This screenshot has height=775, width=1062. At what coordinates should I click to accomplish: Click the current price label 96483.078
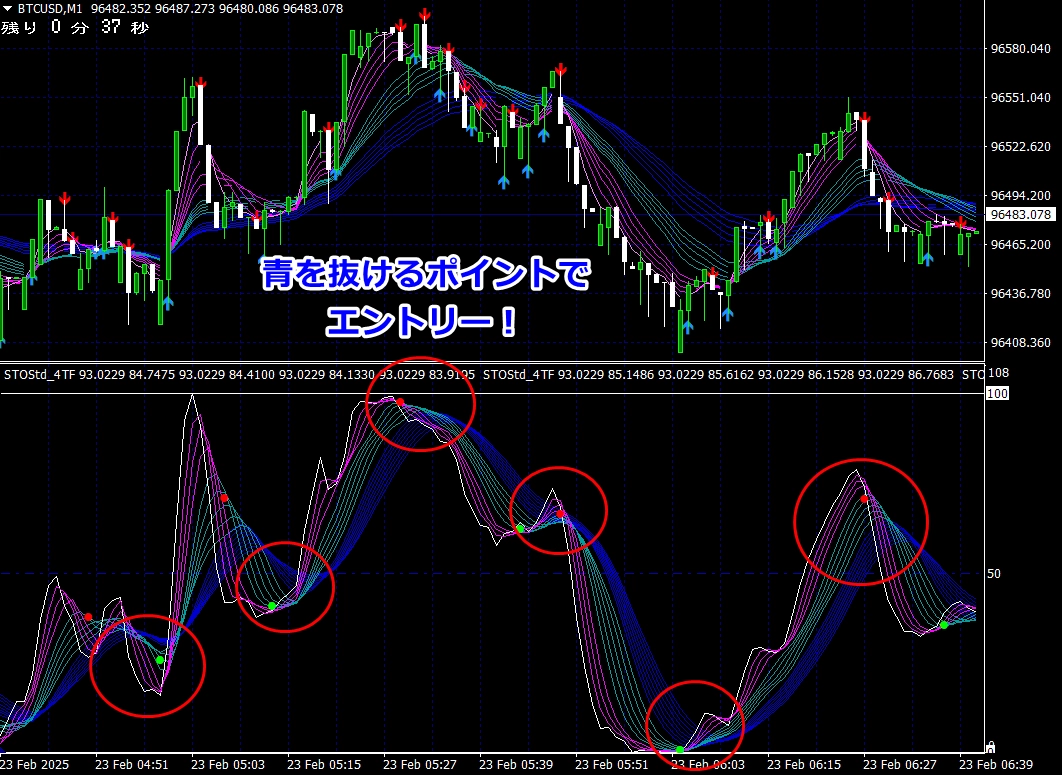[1019, 215]
